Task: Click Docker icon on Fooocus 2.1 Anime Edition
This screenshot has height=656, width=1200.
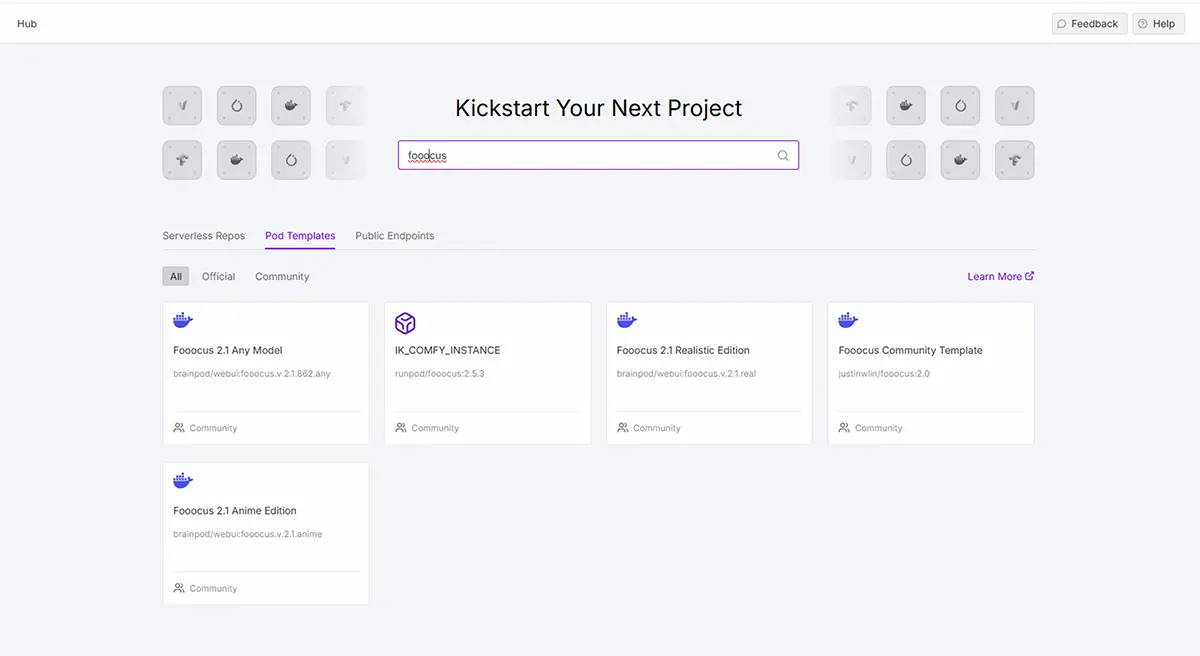Action: tap(183, 481)
